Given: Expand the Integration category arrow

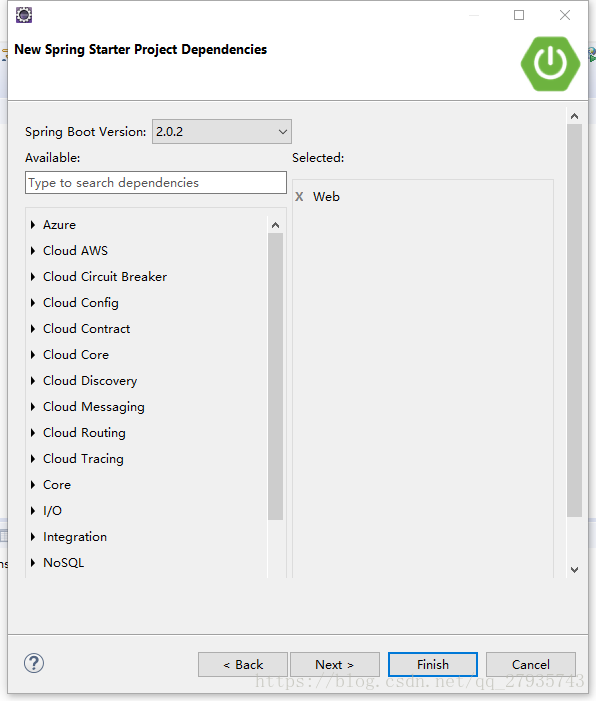Looking at the screenshot, I should coord(33,536).
